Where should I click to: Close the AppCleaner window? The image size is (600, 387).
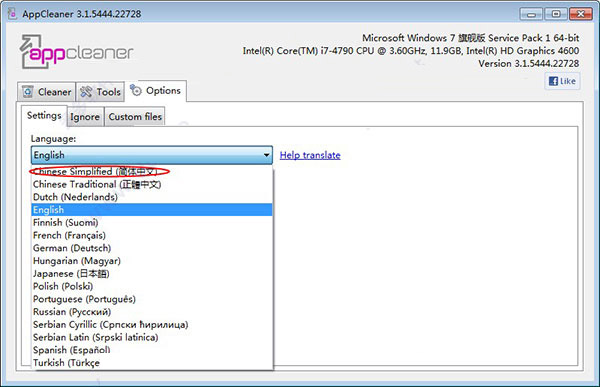(580, 14)
